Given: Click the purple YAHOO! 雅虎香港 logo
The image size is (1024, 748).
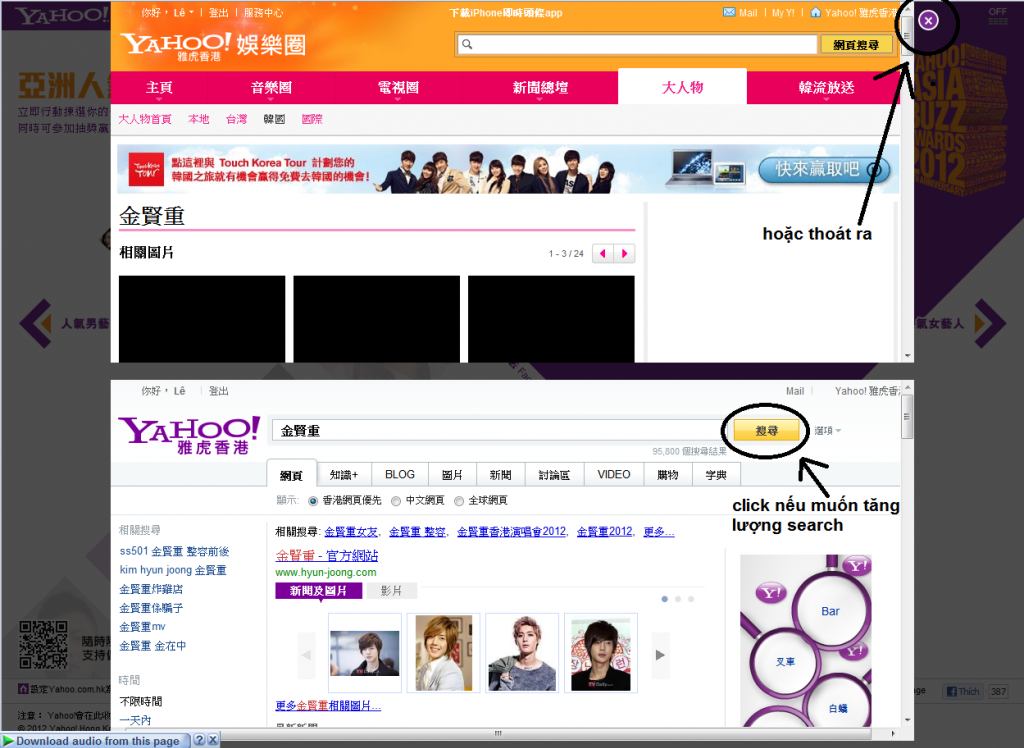Looking at the screenshot, I should coord(189,435).
